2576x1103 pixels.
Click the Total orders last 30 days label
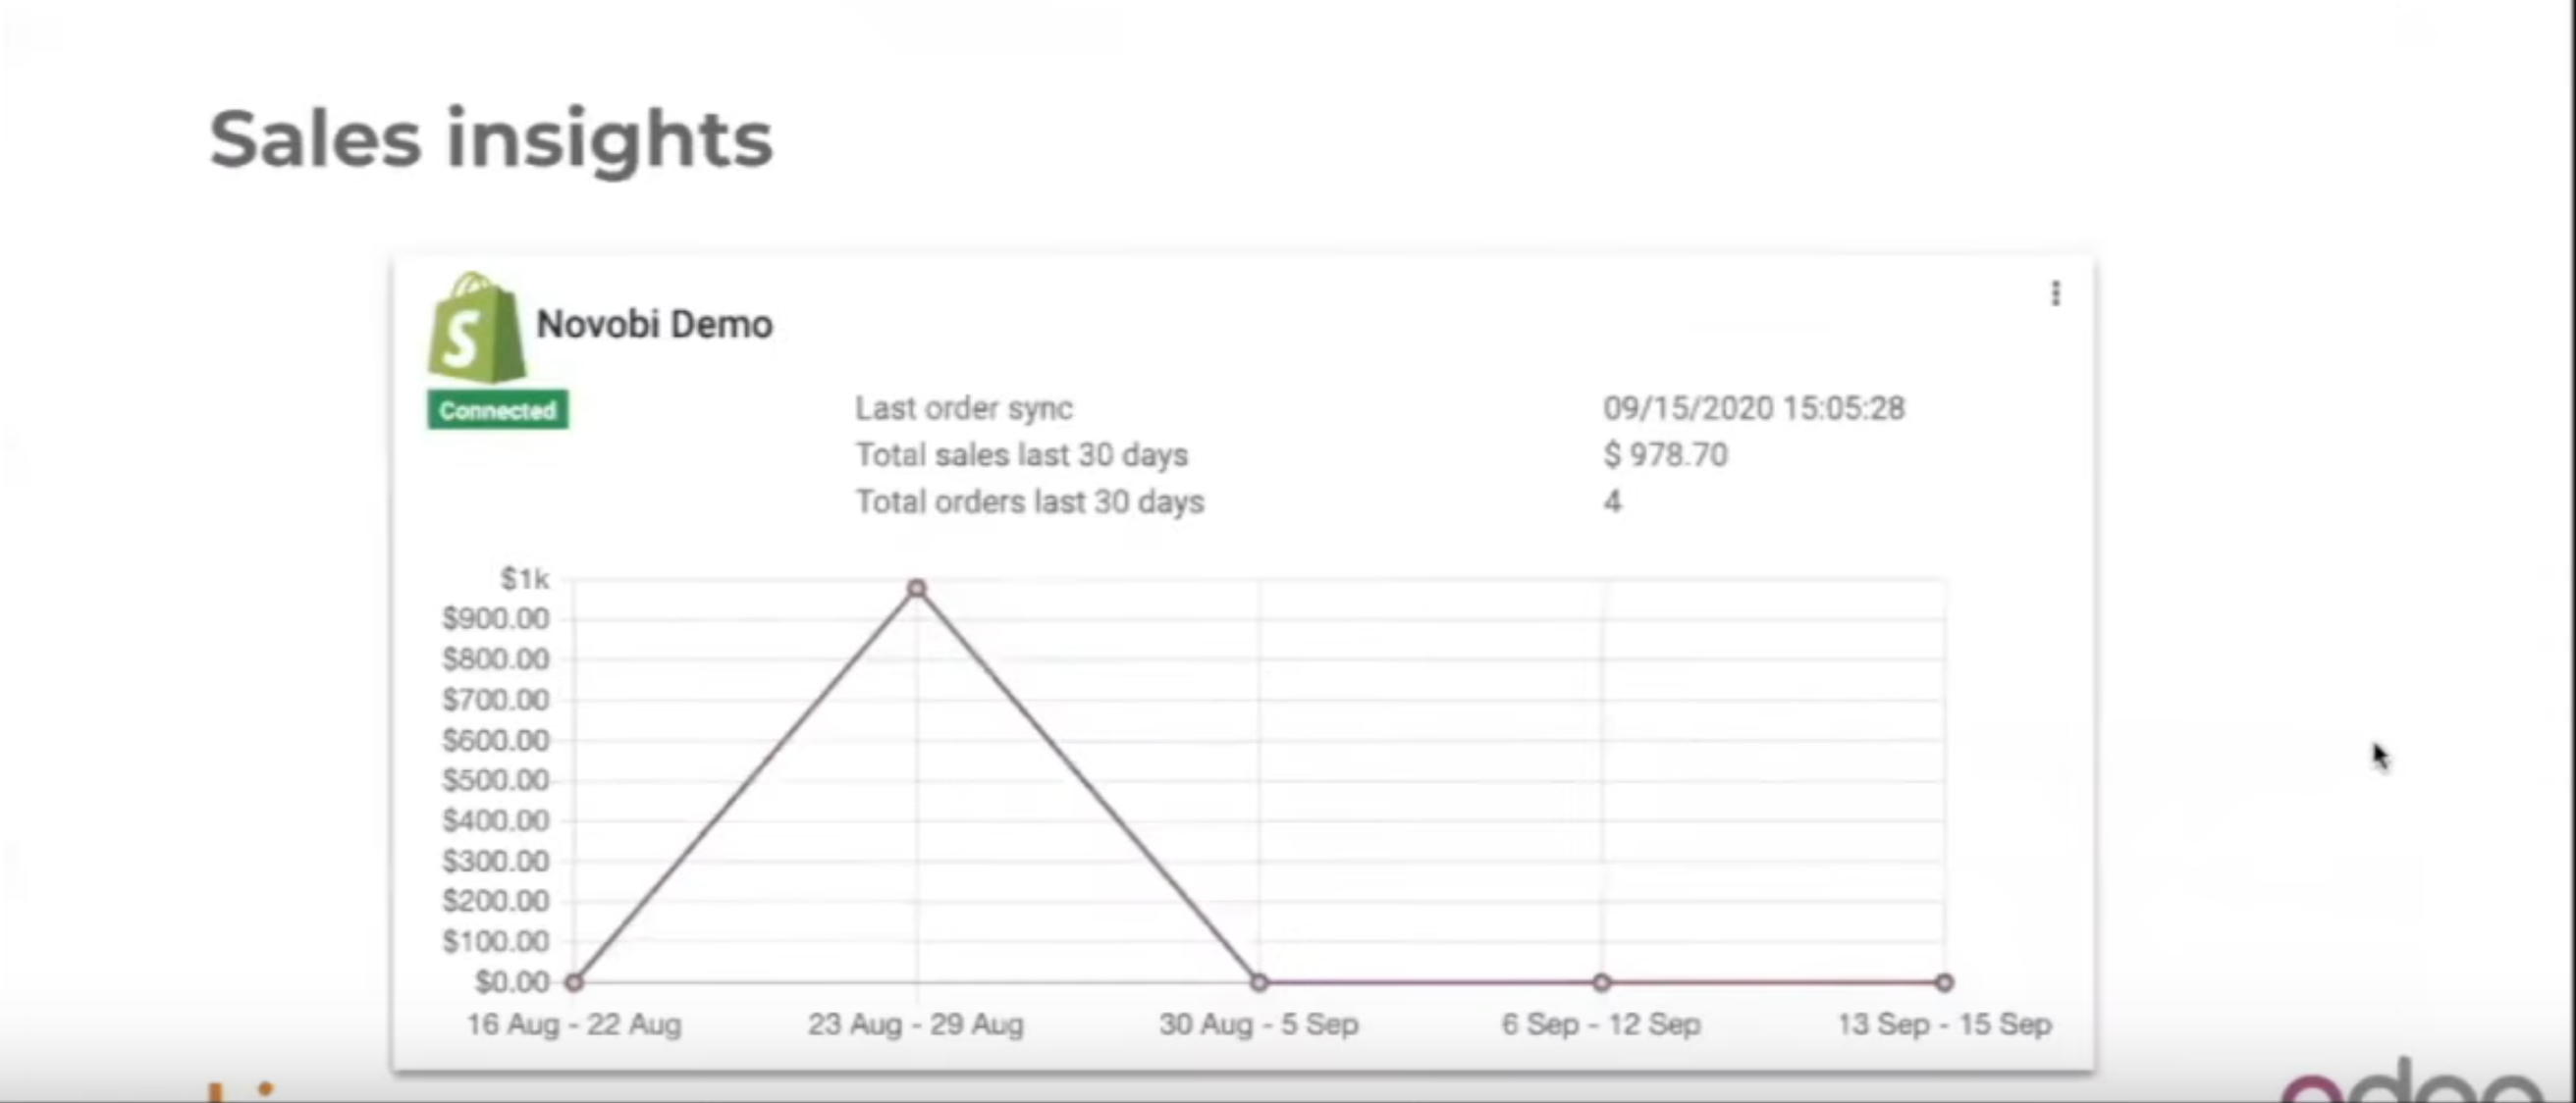[1029, 501]
